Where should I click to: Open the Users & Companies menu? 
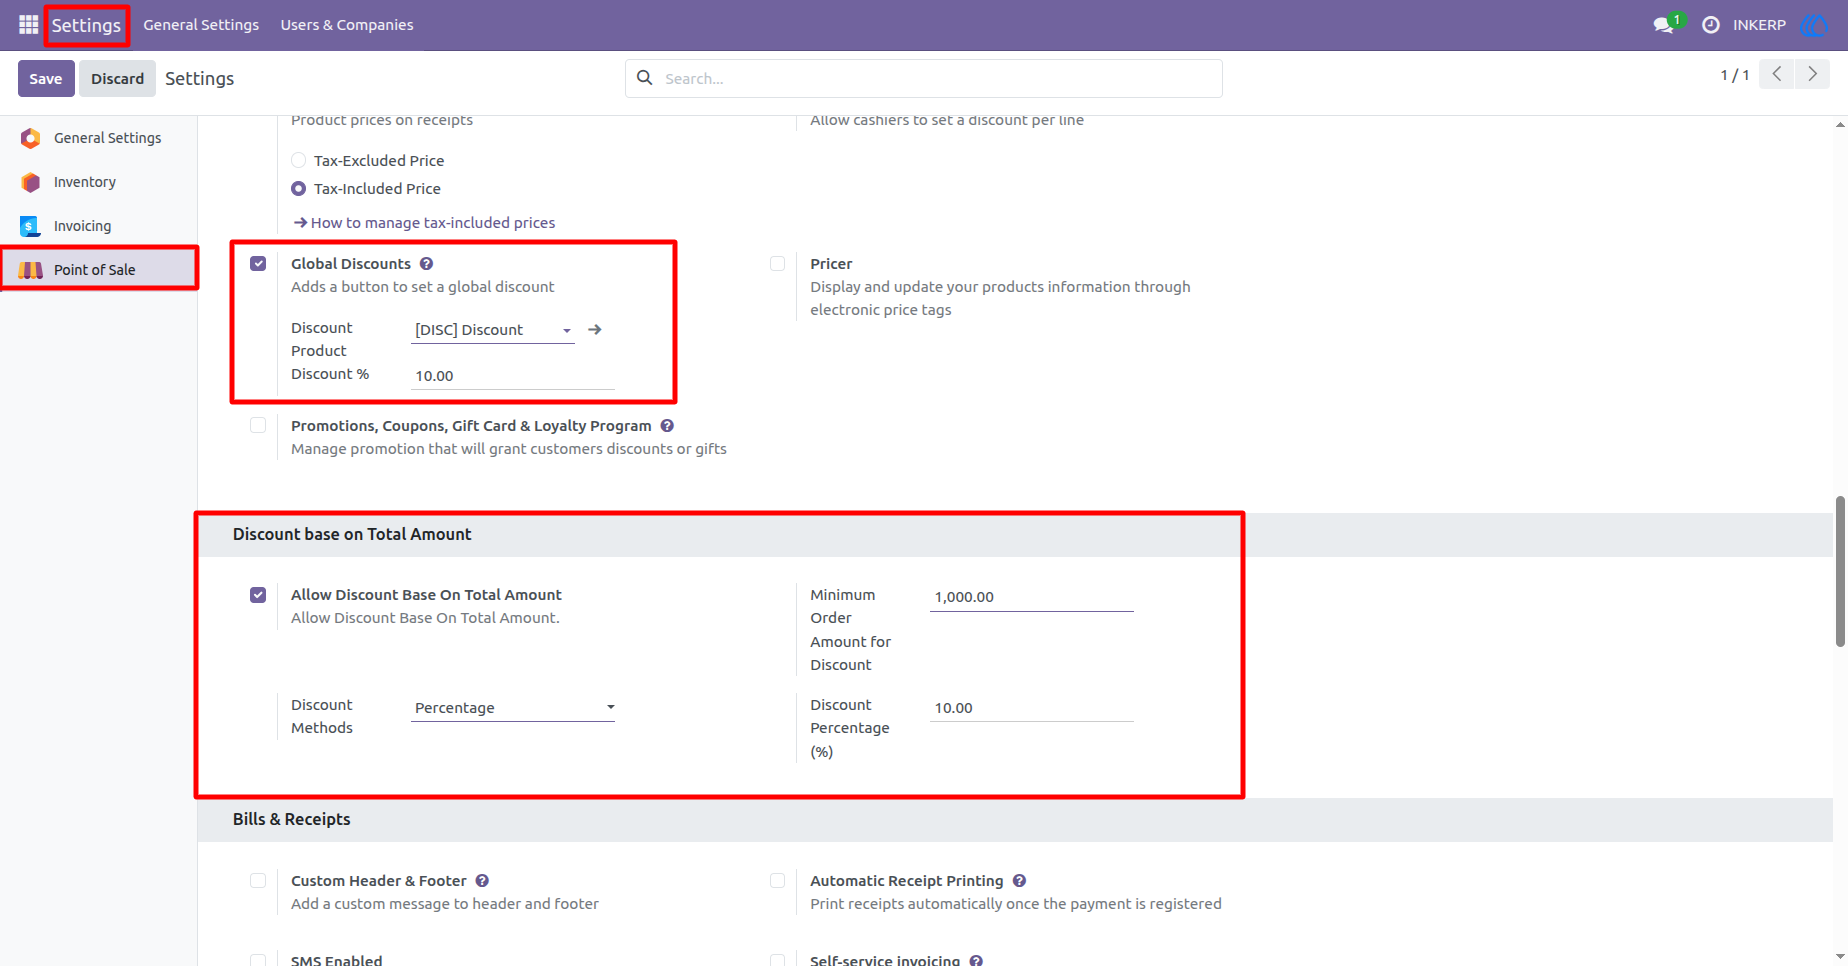tap(347, 25)
